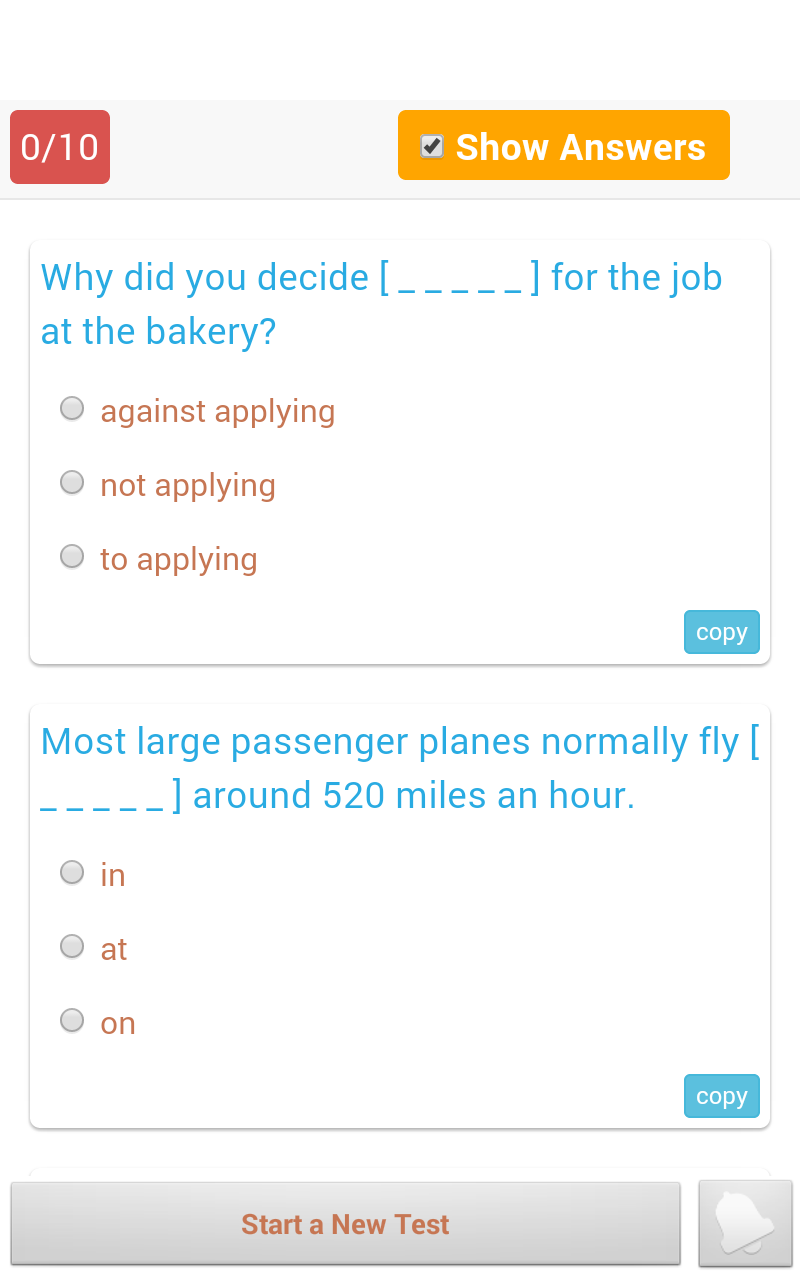Select the 'against applying' radio button
The width and height of the screenshot is (800, 1280).
point(72,409)
